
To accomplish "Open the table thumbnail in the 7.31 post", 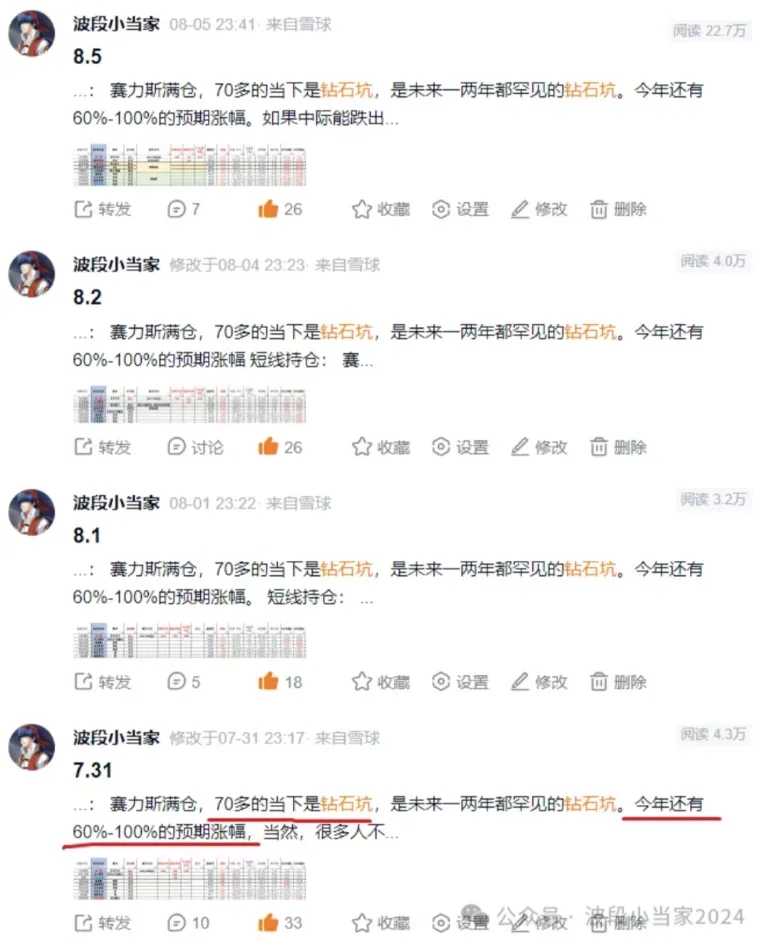I will [x=190, y=879].
